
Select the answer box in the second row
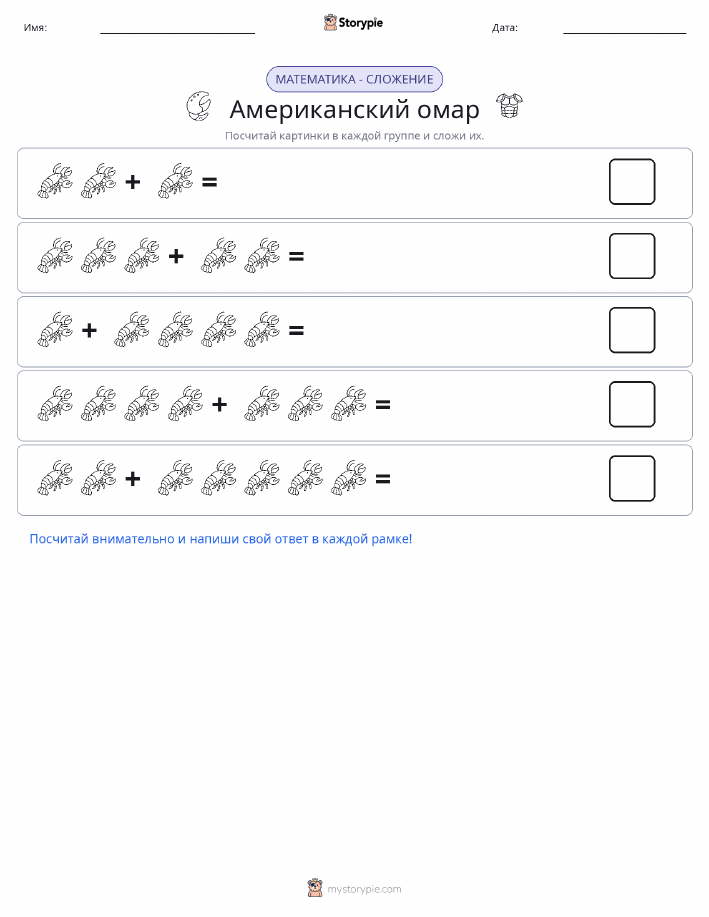click(632, 256)
